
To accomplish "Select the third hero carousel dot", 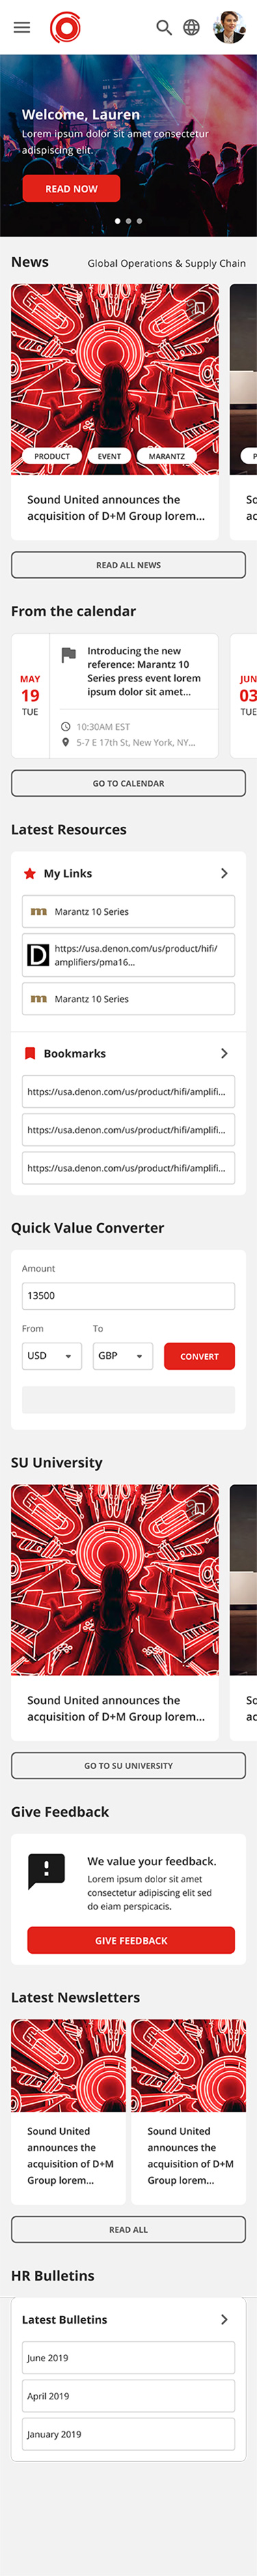I will click(x=139, y=221).
